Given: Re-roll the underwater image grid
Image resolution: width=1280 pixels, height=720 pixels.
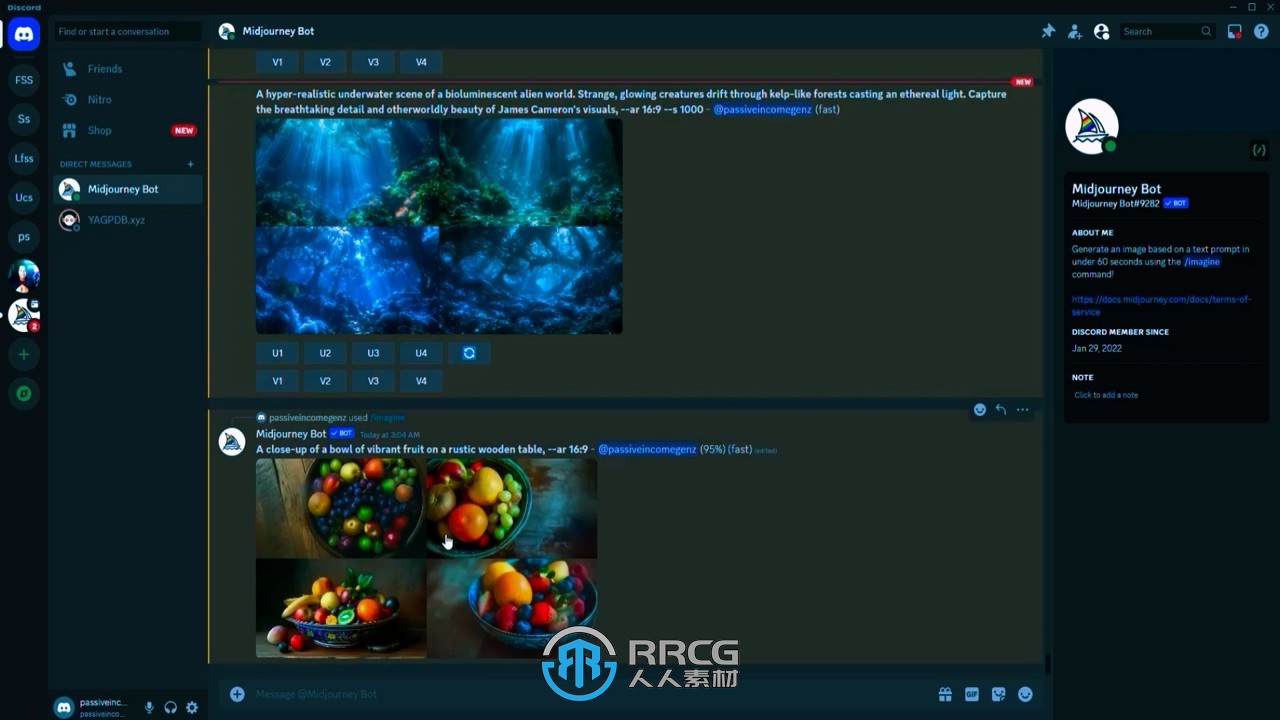Looking at the screenshot, I should click(469, 353).
